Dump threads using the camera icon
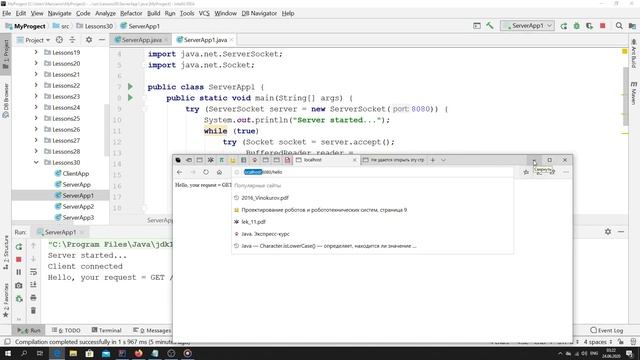The width and height of the screenshot is (640, 360). (19, 285)
